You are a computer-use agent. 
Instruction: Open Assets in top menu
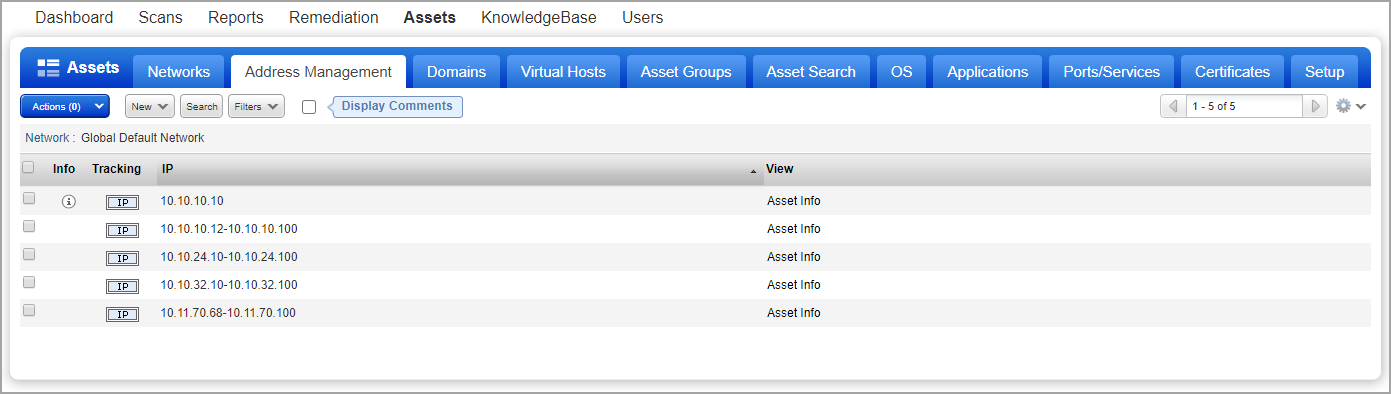pyautogui.click(x=430, y=17)
